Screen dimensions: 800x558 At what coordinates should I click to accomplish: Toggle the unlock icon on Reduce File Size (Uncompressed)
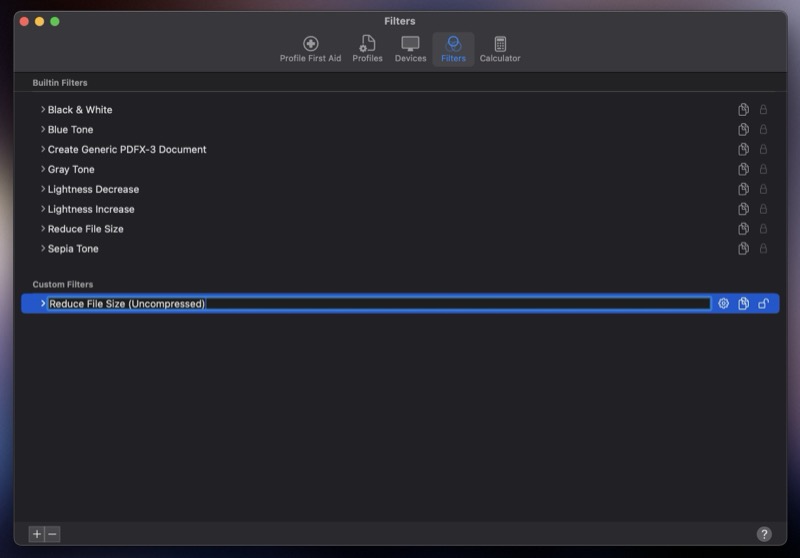point(763,303)
